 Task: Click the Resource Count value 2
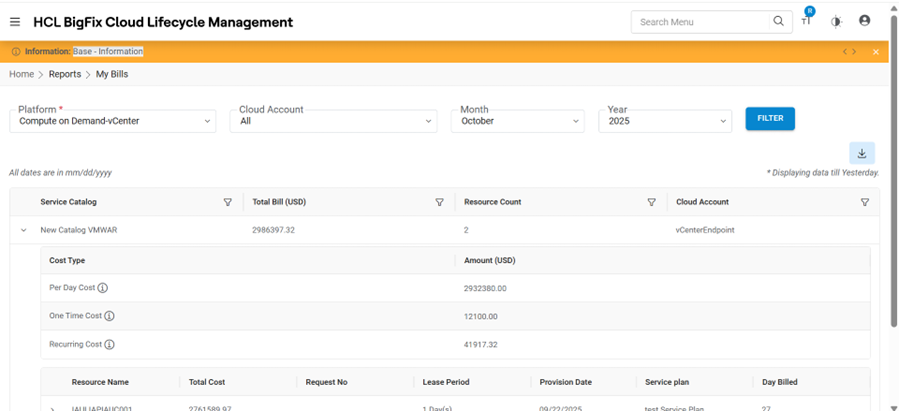click(x=466, y=230)
